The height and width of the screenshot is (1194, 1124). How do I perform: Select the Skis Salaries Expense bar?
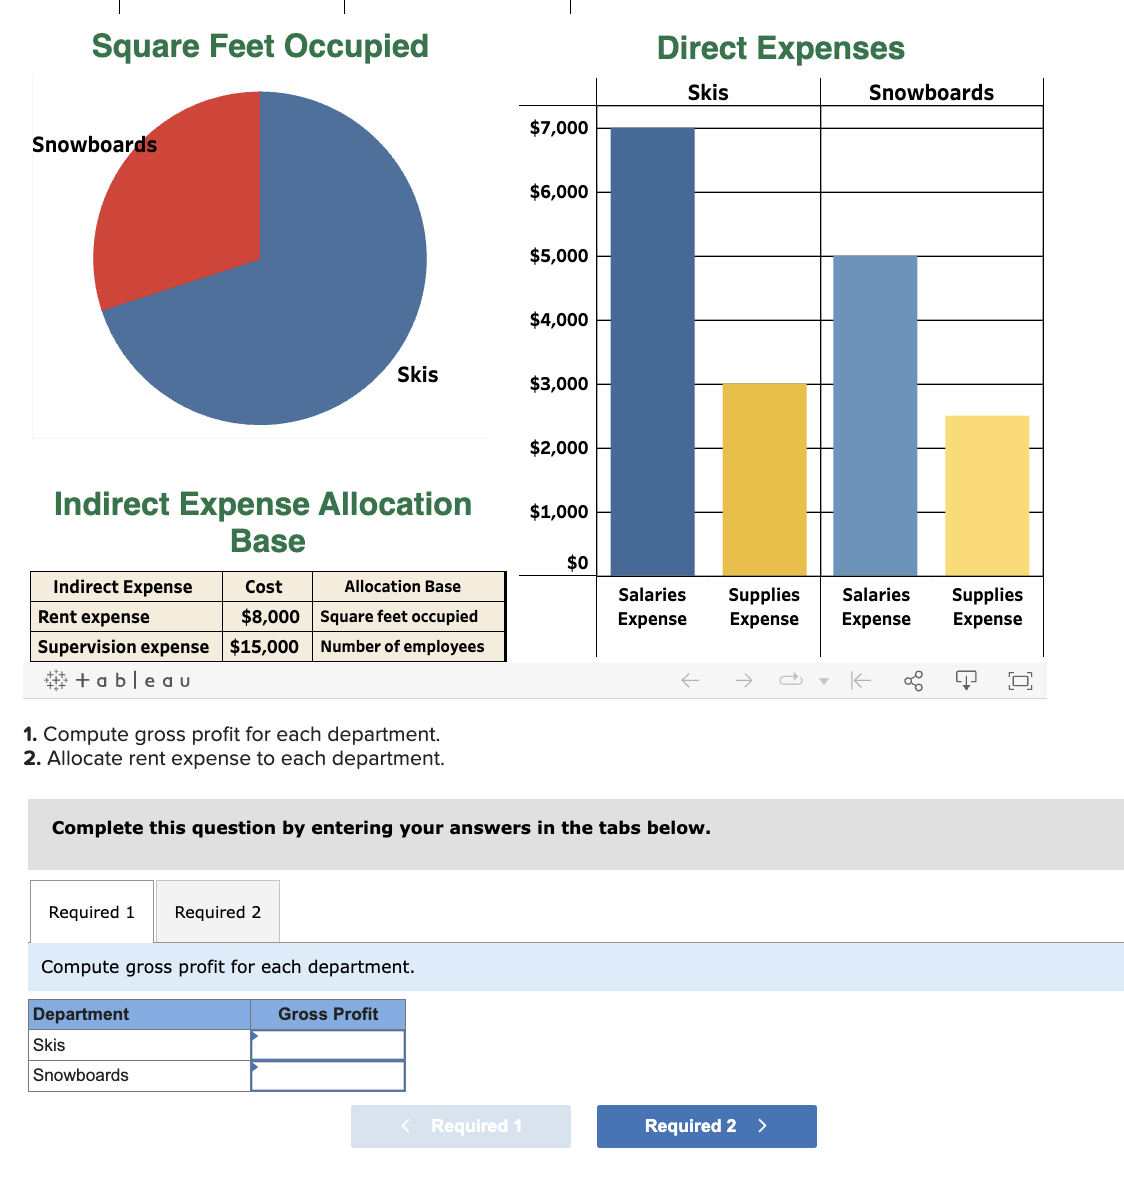click(x=653, y=351)
